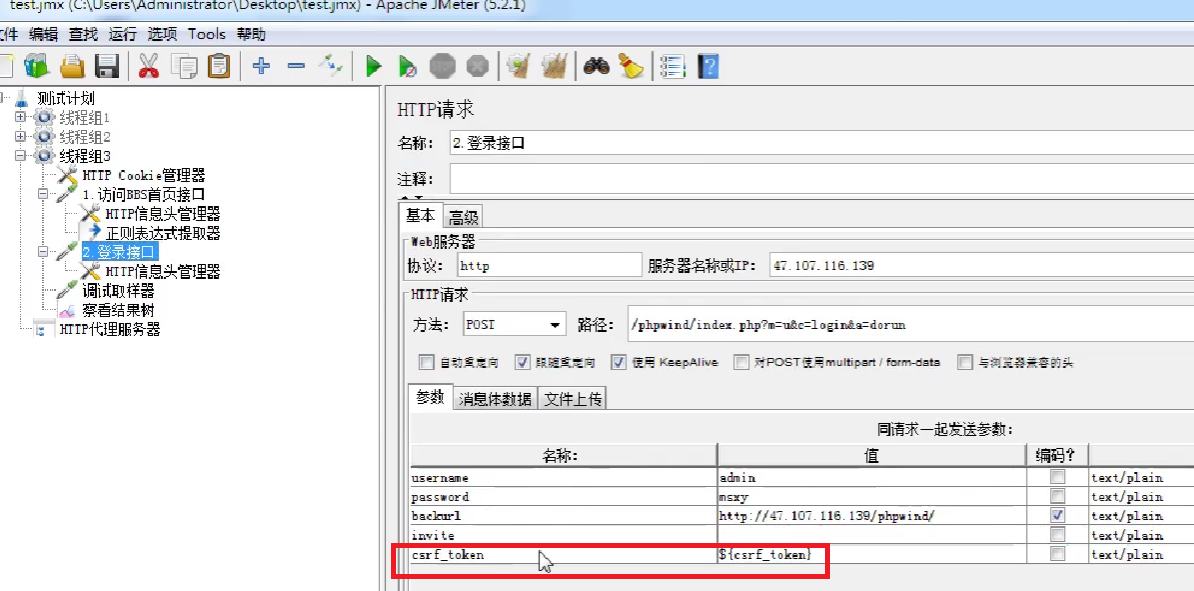Viewport: 1194px width, 591px height.
Task: Click the grey Shutdown icon
Action: (477, 66)
